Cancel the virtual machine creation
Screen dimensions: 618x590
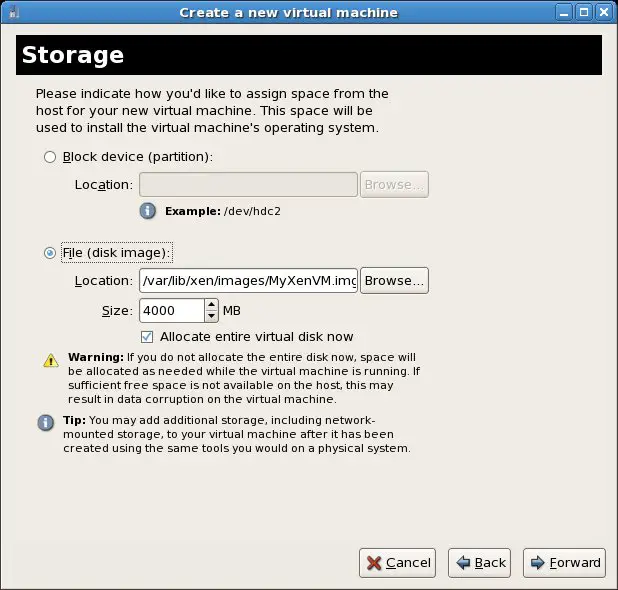click(397, 563)
